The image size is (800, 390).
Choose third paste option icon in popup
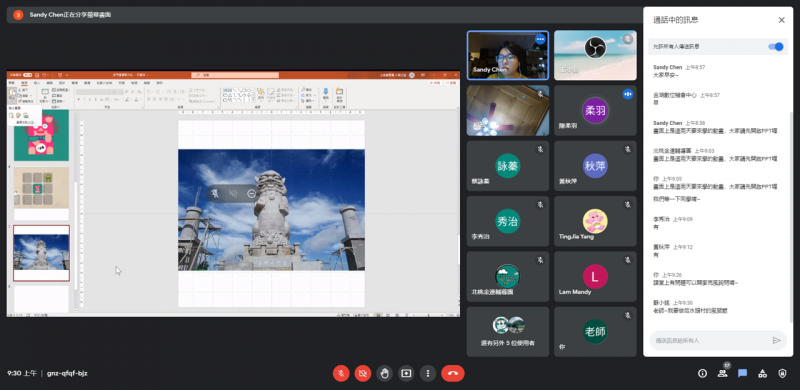point(26,115)
